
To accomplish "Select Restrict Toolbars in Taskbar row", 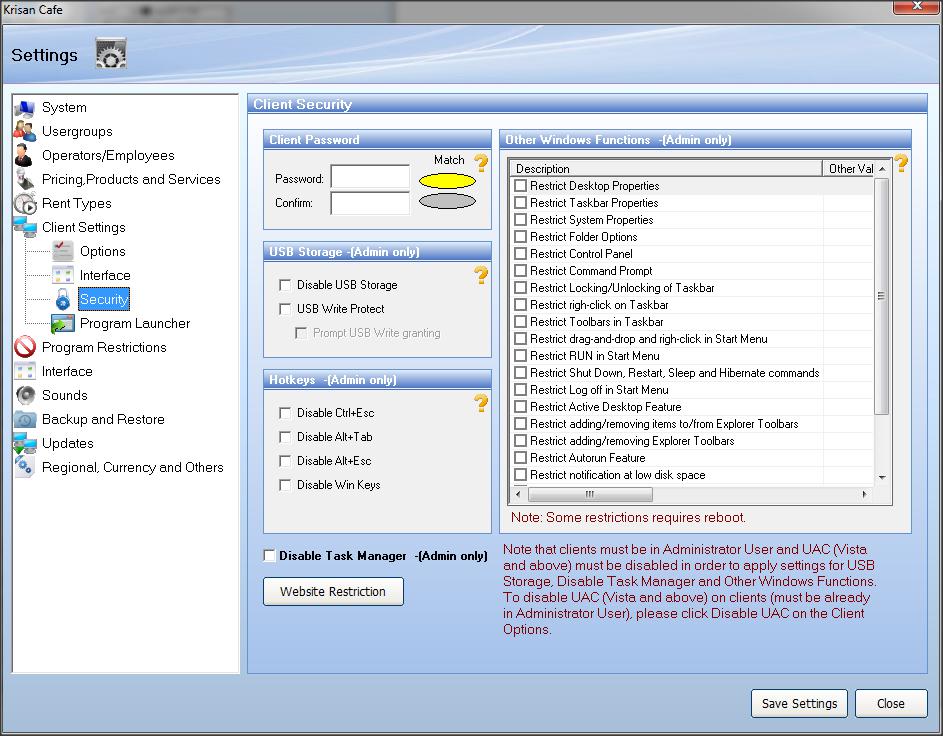I will pos(691,322).
